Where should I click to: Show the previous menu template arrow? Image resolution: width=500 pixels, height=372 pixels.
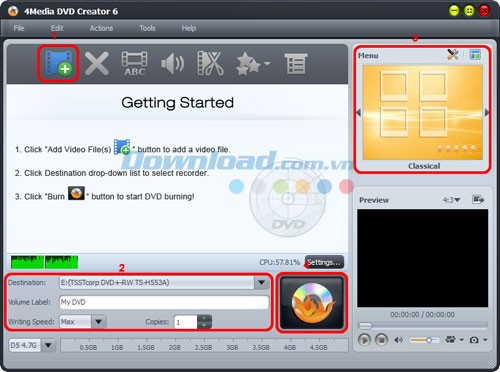[358, 113]
